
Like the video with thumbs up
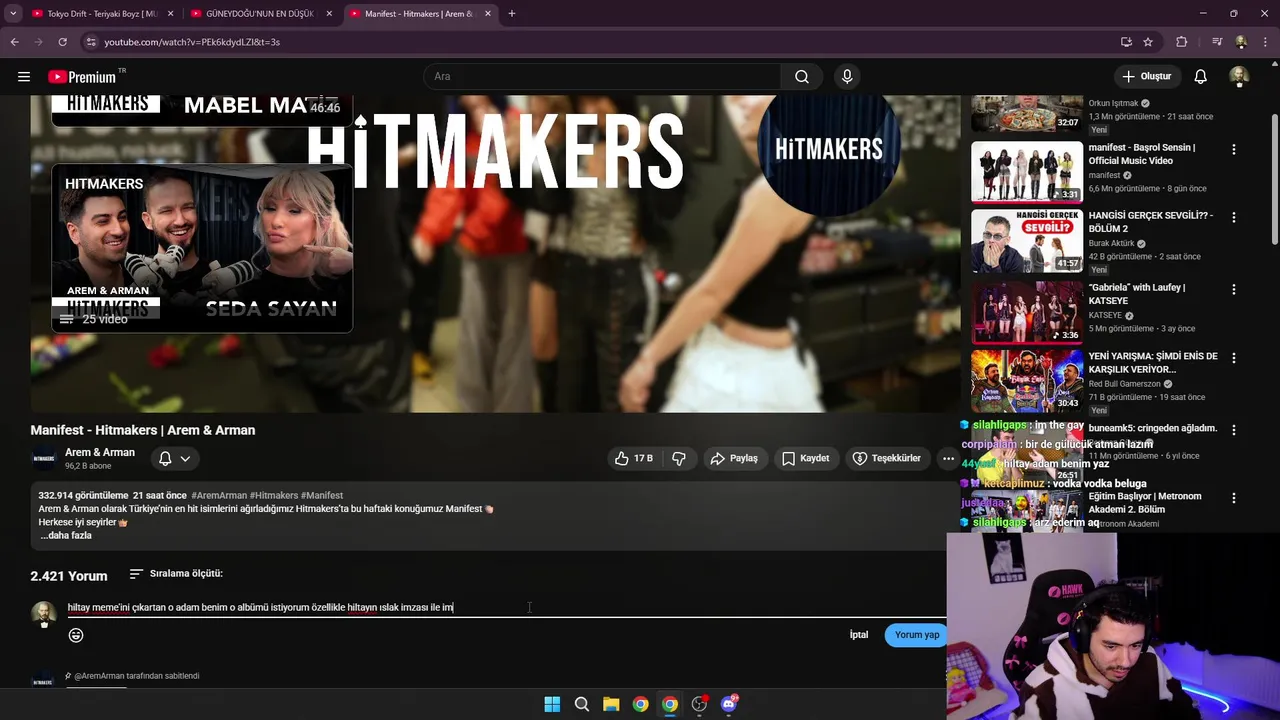click(634, 458)
